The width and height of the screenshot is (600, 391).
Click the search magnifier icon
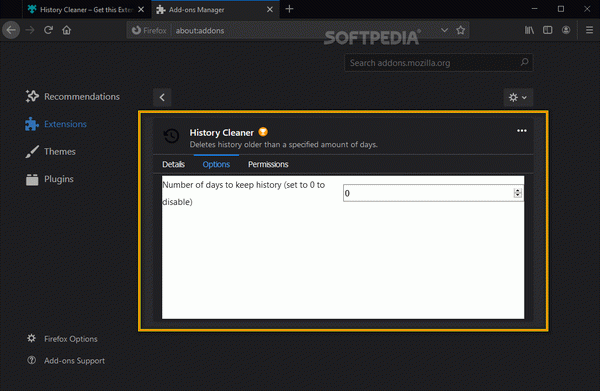(525, 62)
